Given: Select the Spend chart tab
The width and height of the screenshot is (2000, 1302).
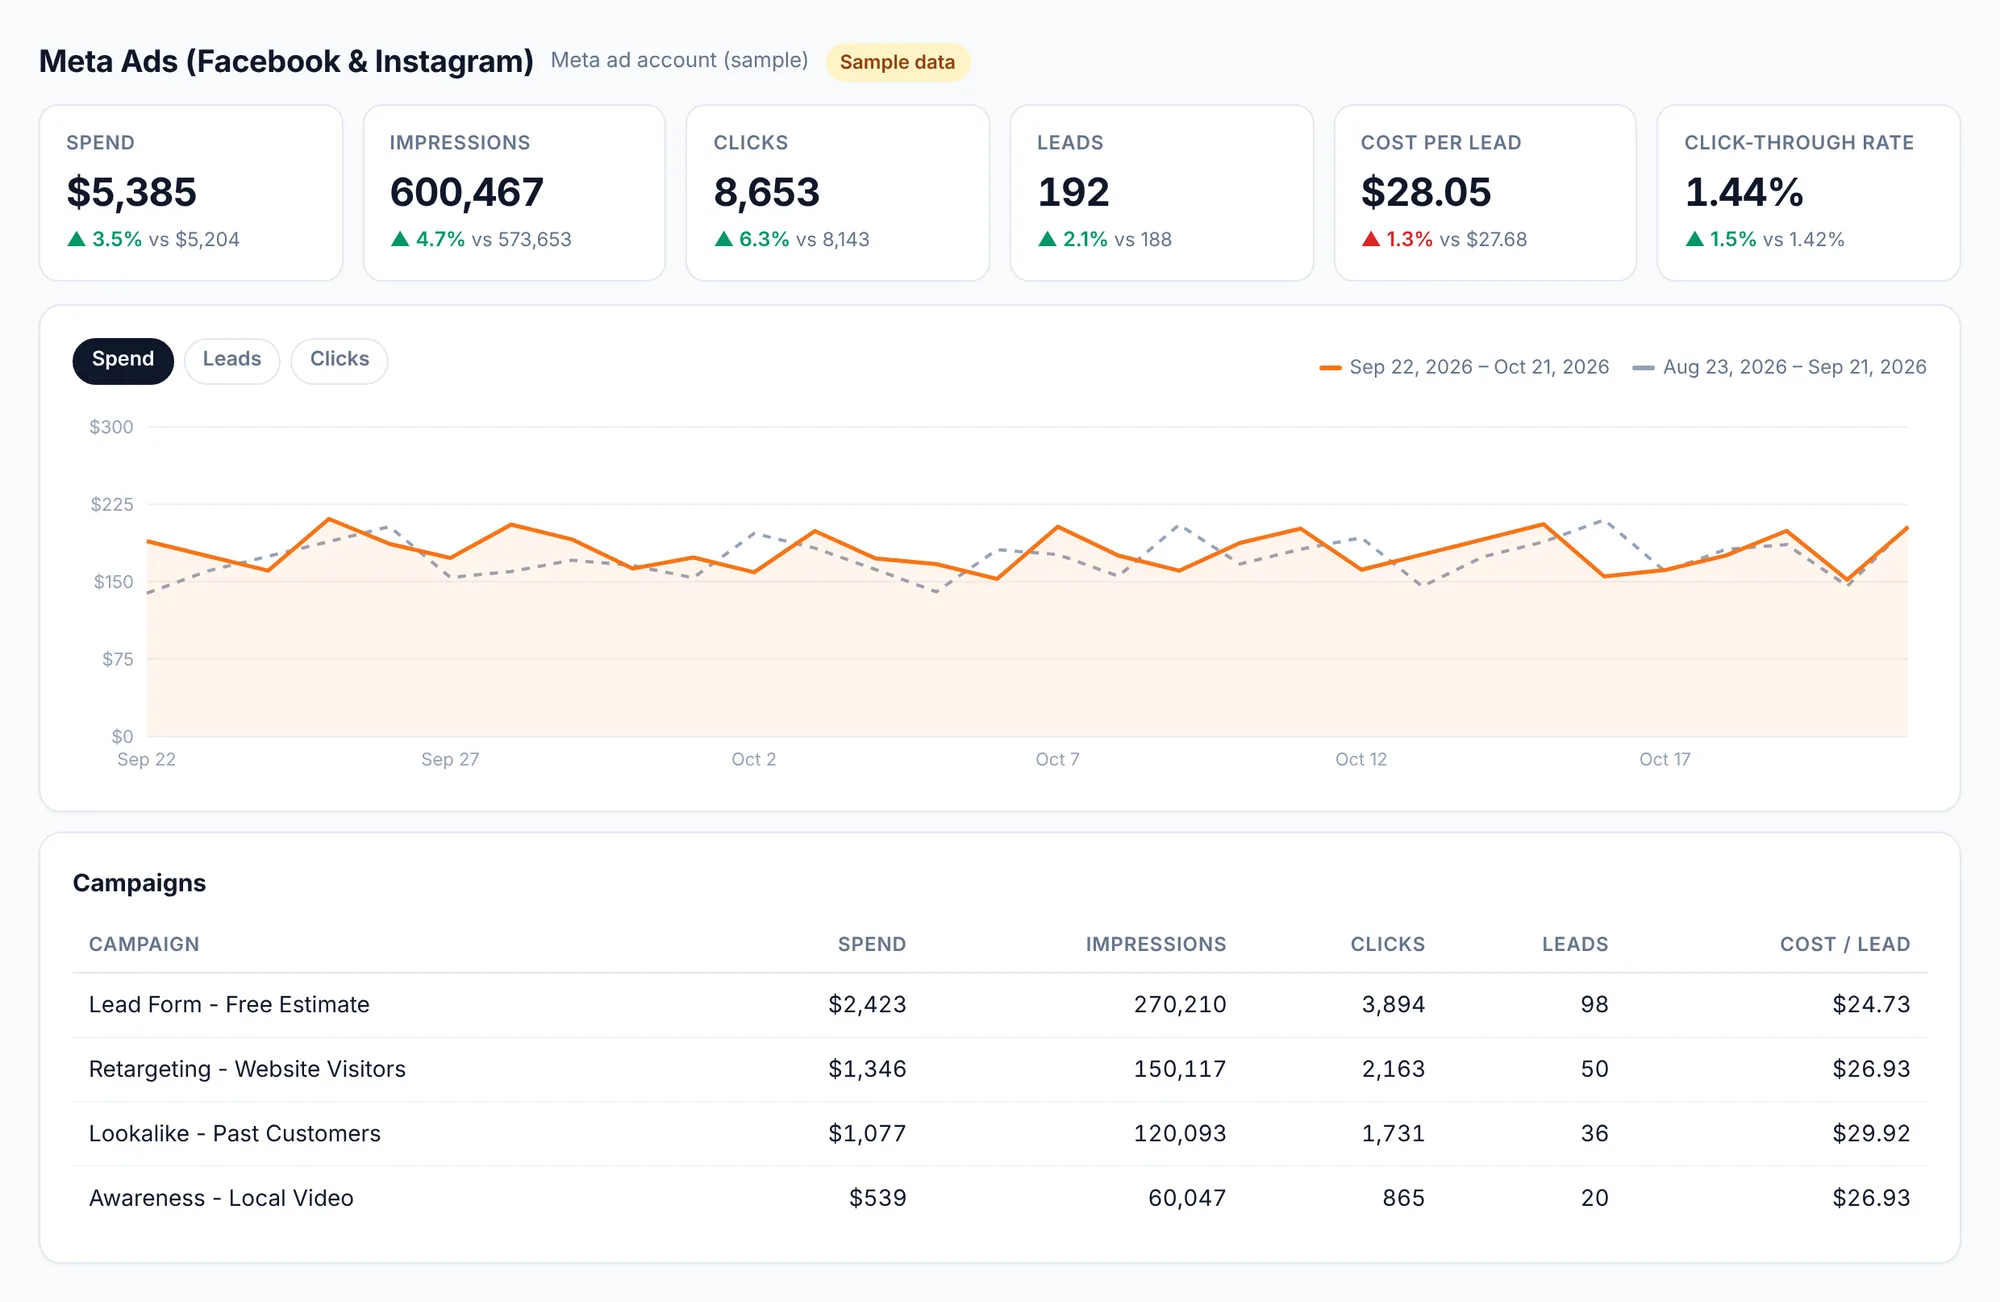Looking at the screenshot, I should point(123,360).
